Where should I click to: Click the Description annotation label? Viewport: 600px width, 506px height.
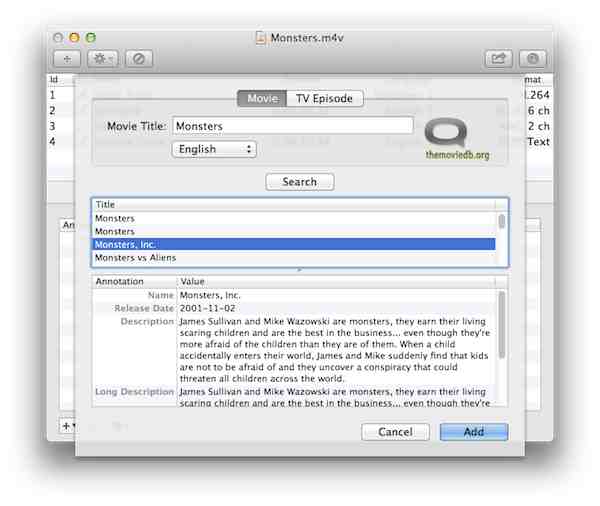click(147, 321)
